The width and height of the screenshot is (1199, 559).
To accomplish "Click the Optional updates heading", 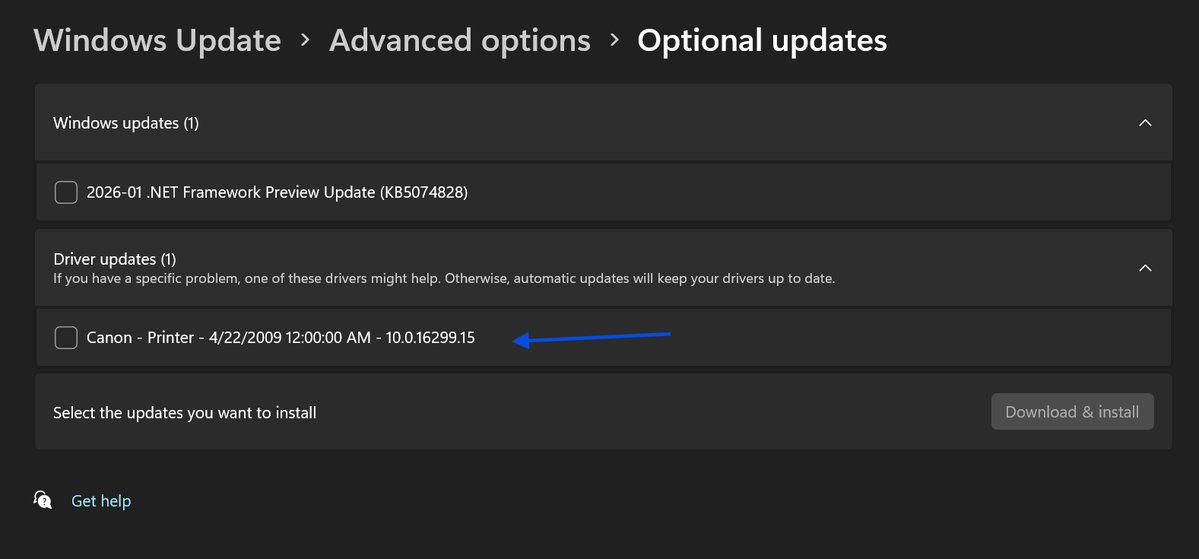I will pos(762,41).
